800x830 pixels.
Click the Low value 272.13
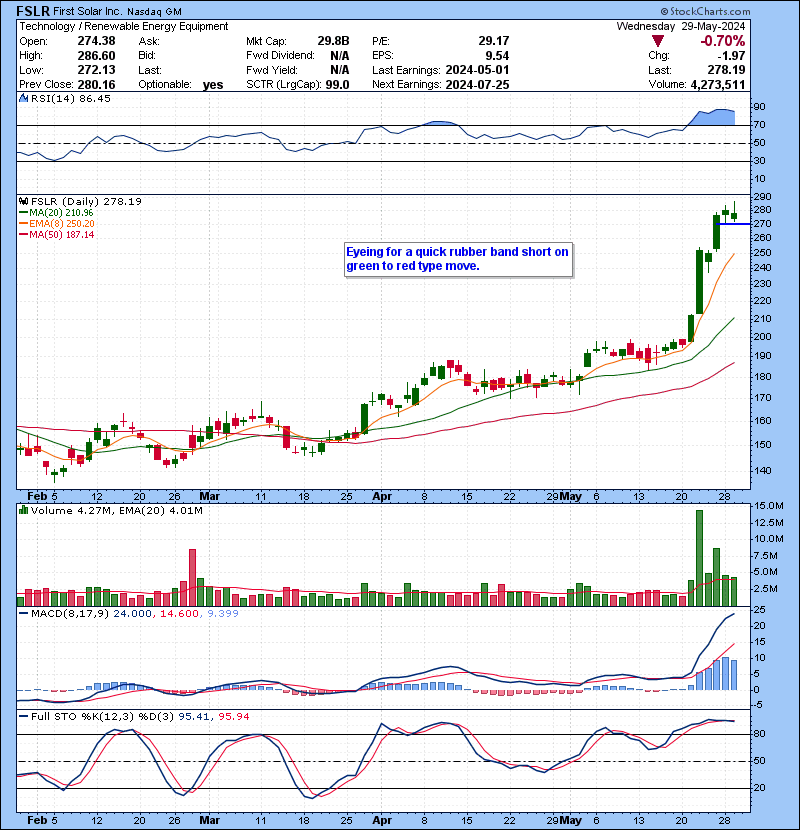pos(96,70)
